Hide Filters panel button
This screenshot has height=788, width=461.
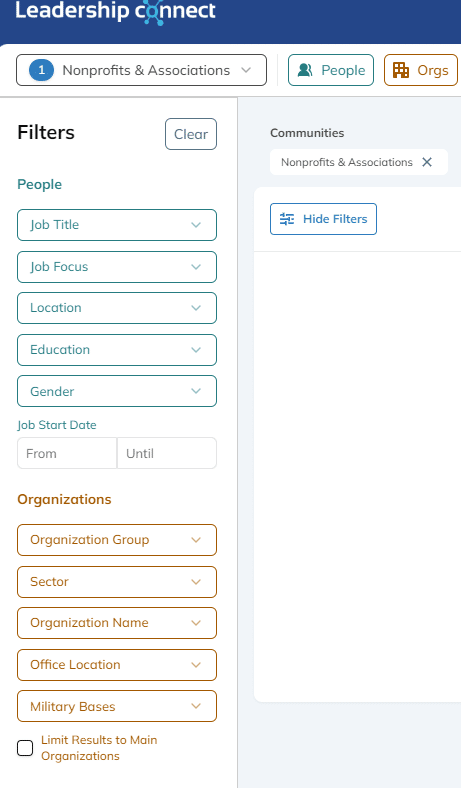pos(323,219)
